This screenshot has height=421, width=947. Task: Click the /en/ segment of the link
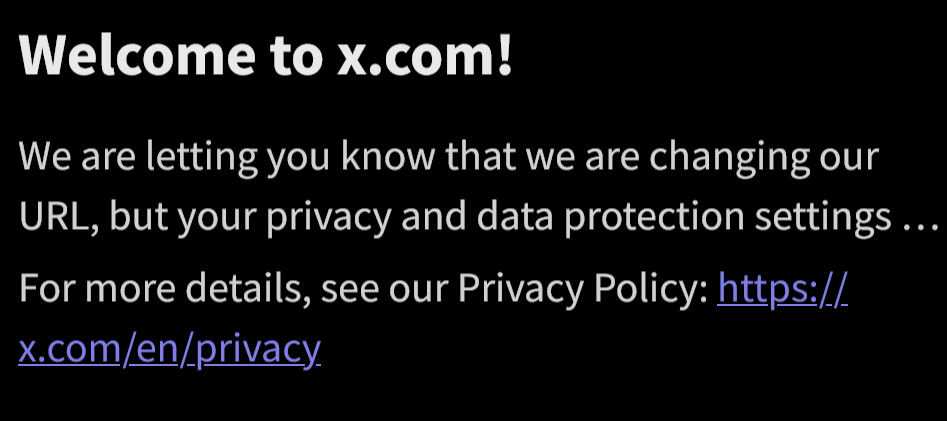(x=159, y=350)
